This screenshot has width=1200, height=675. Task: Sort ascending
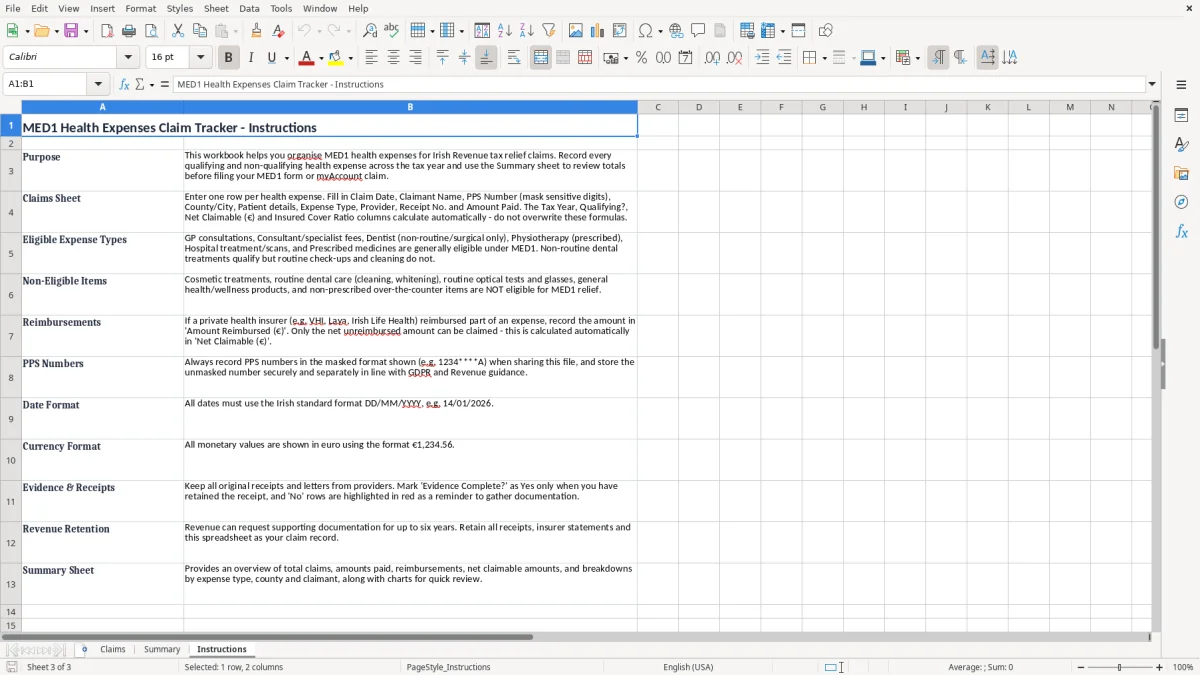tap(505, 31)
